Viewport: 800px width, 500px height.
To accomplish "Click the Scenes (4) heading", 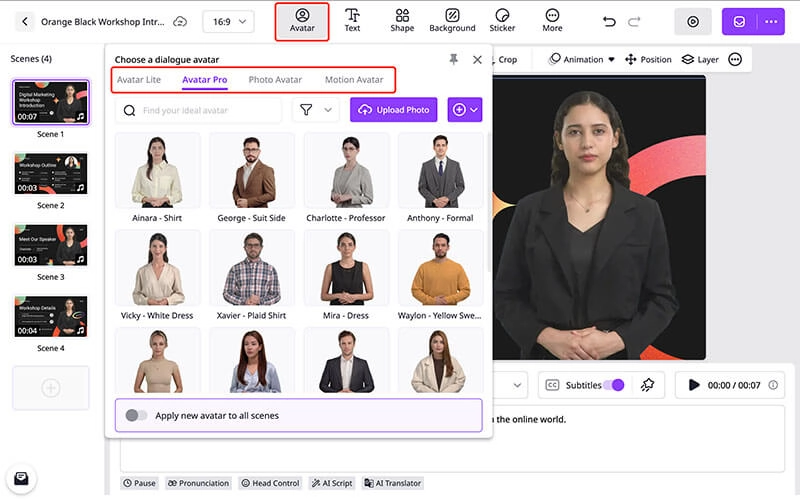I will 31,59.
